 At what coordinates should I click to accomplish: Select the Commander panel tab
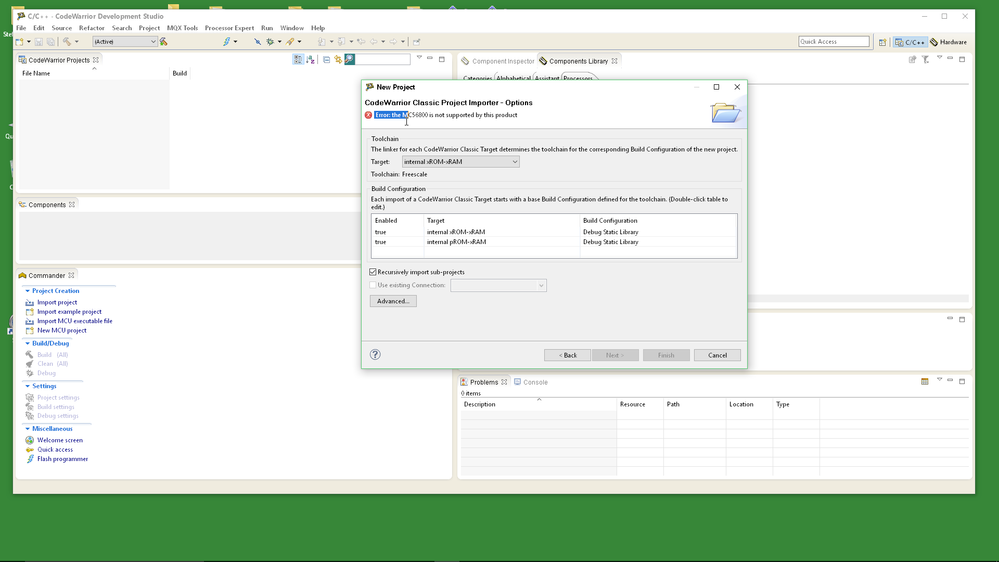pos(46,275)
